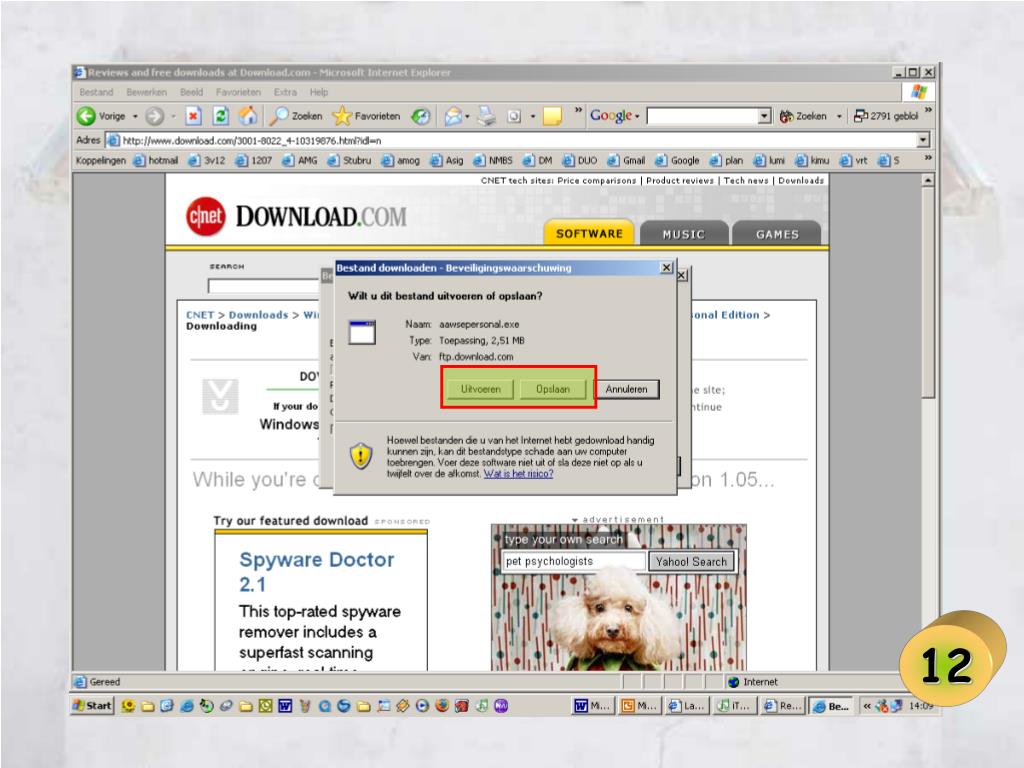Open the Spyware Doctor 2.1 link
The width and height of the screenshot is (1024, 768).
point(317,571)
